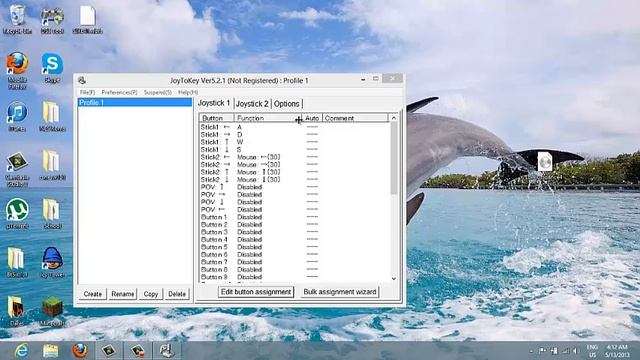Screen dimensions: 640x360
Task: Select Stick2 left Mouse (30) row
Action: (294, 157)
